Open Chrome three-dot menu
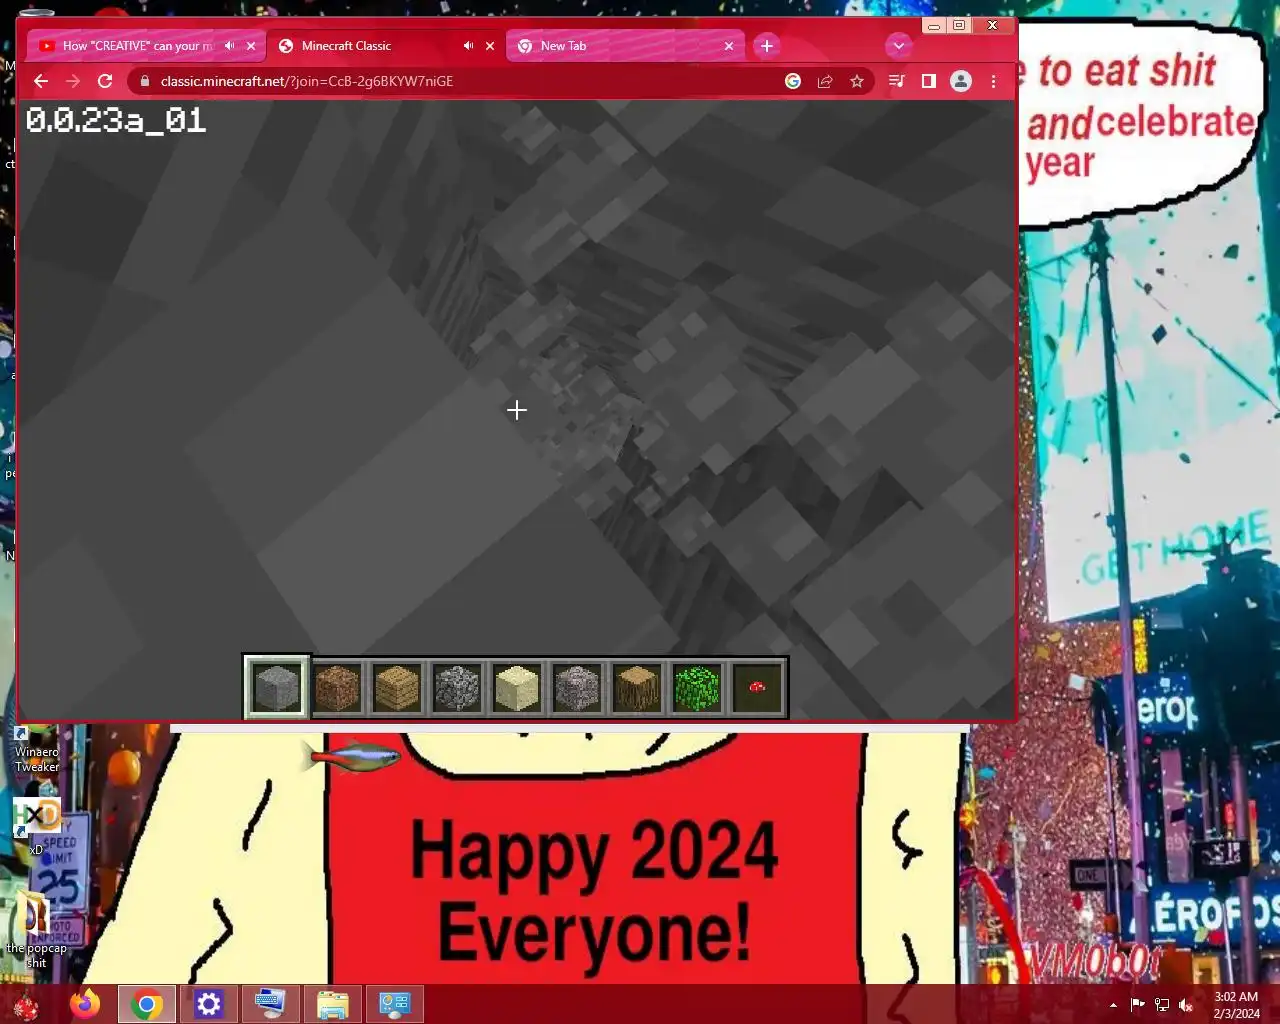The height and width of the screenshot is (1024, 1280). click(x=993, y=81)
